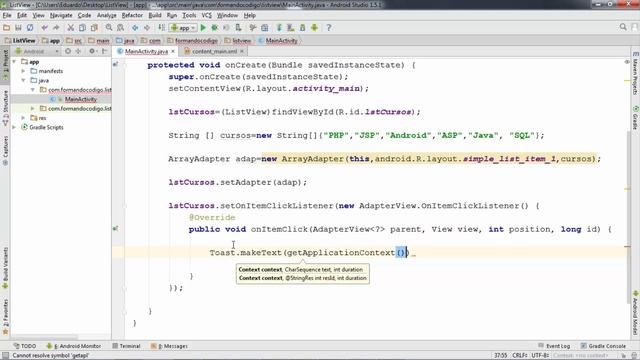The width and height of the screenshot is (640, 360).
Task: Click the collapse all icon in project pane
Action: 78,51
